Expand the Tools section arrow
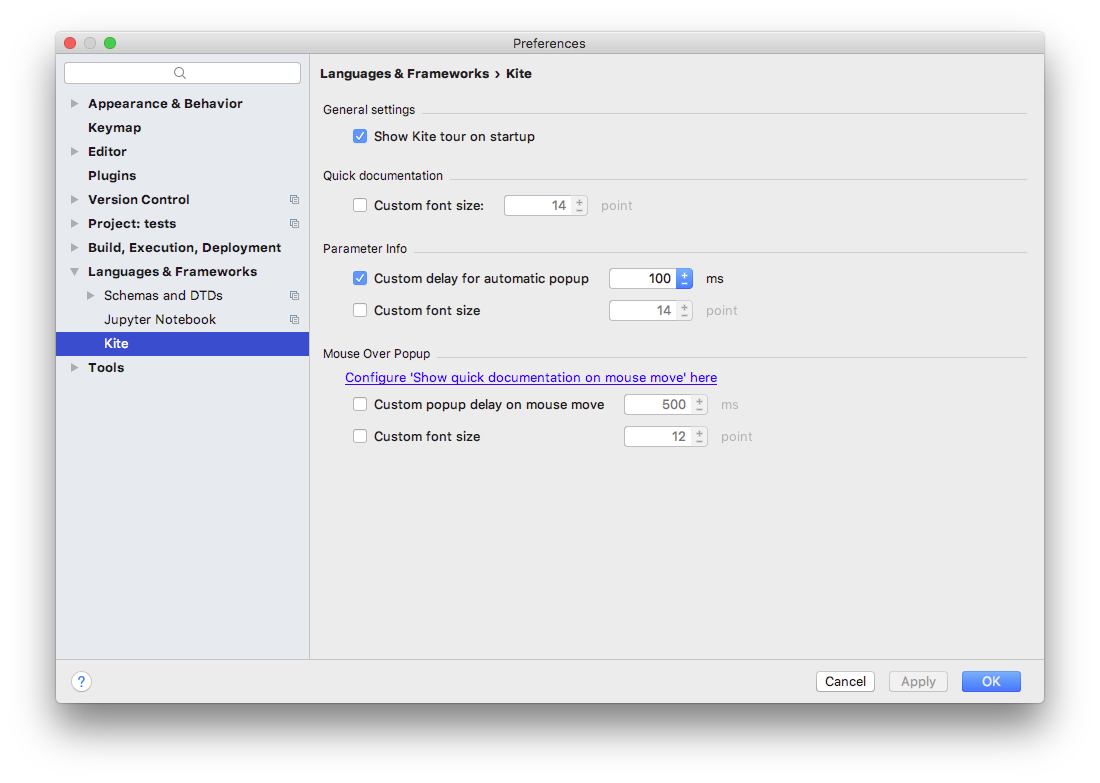 [74, 368]
